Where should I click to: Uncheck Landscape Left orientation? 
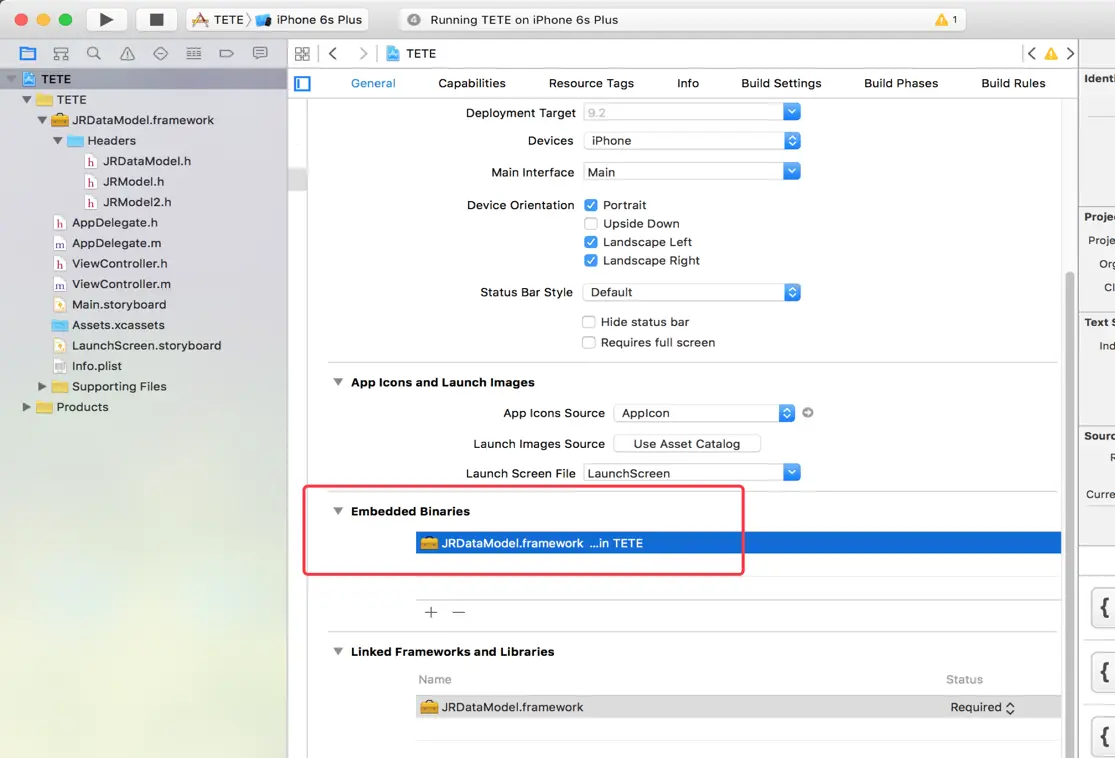[x=590, y=242]
